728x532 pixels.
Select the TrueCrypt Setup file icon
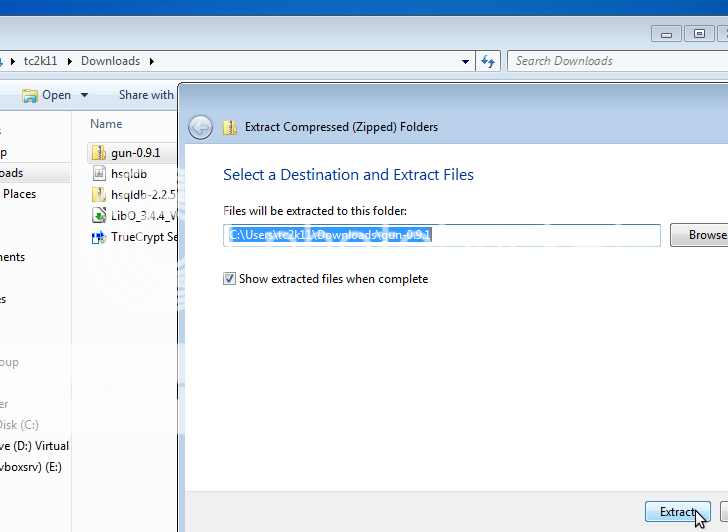click(x=98, y=237)
